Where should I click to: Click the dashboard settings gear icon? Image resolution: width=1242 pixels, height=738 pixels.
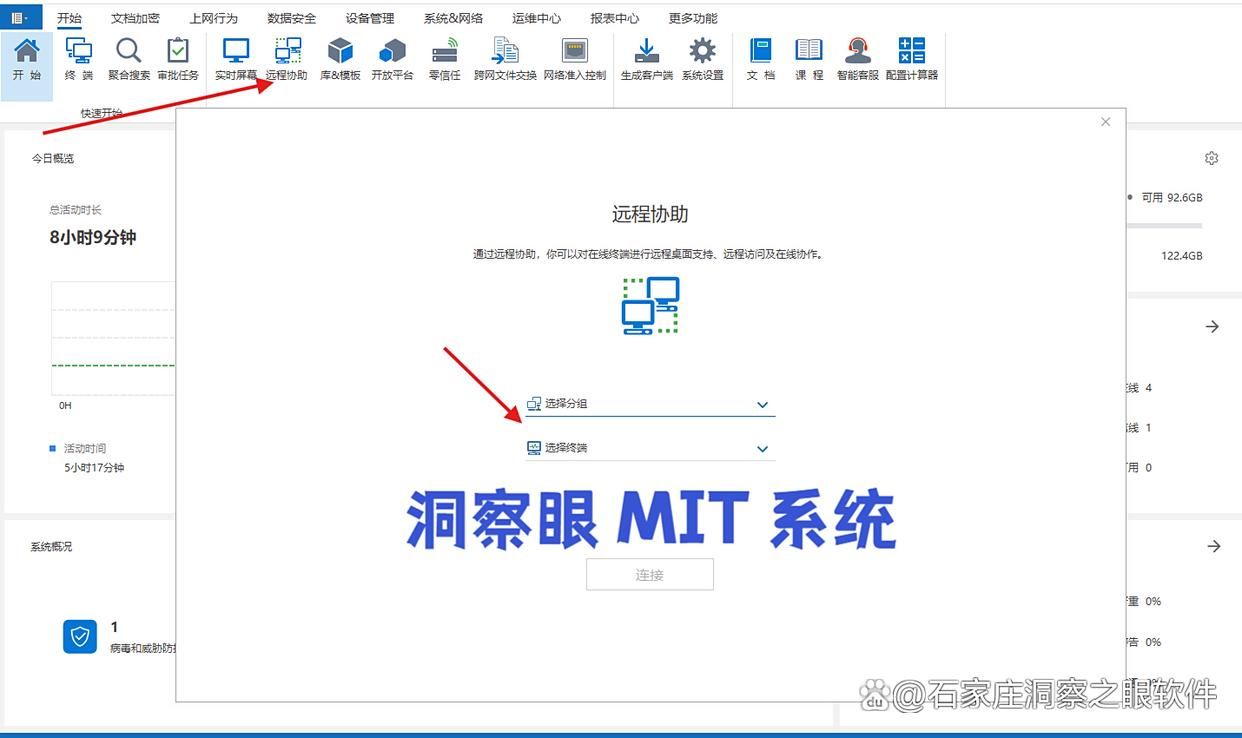1212,158
